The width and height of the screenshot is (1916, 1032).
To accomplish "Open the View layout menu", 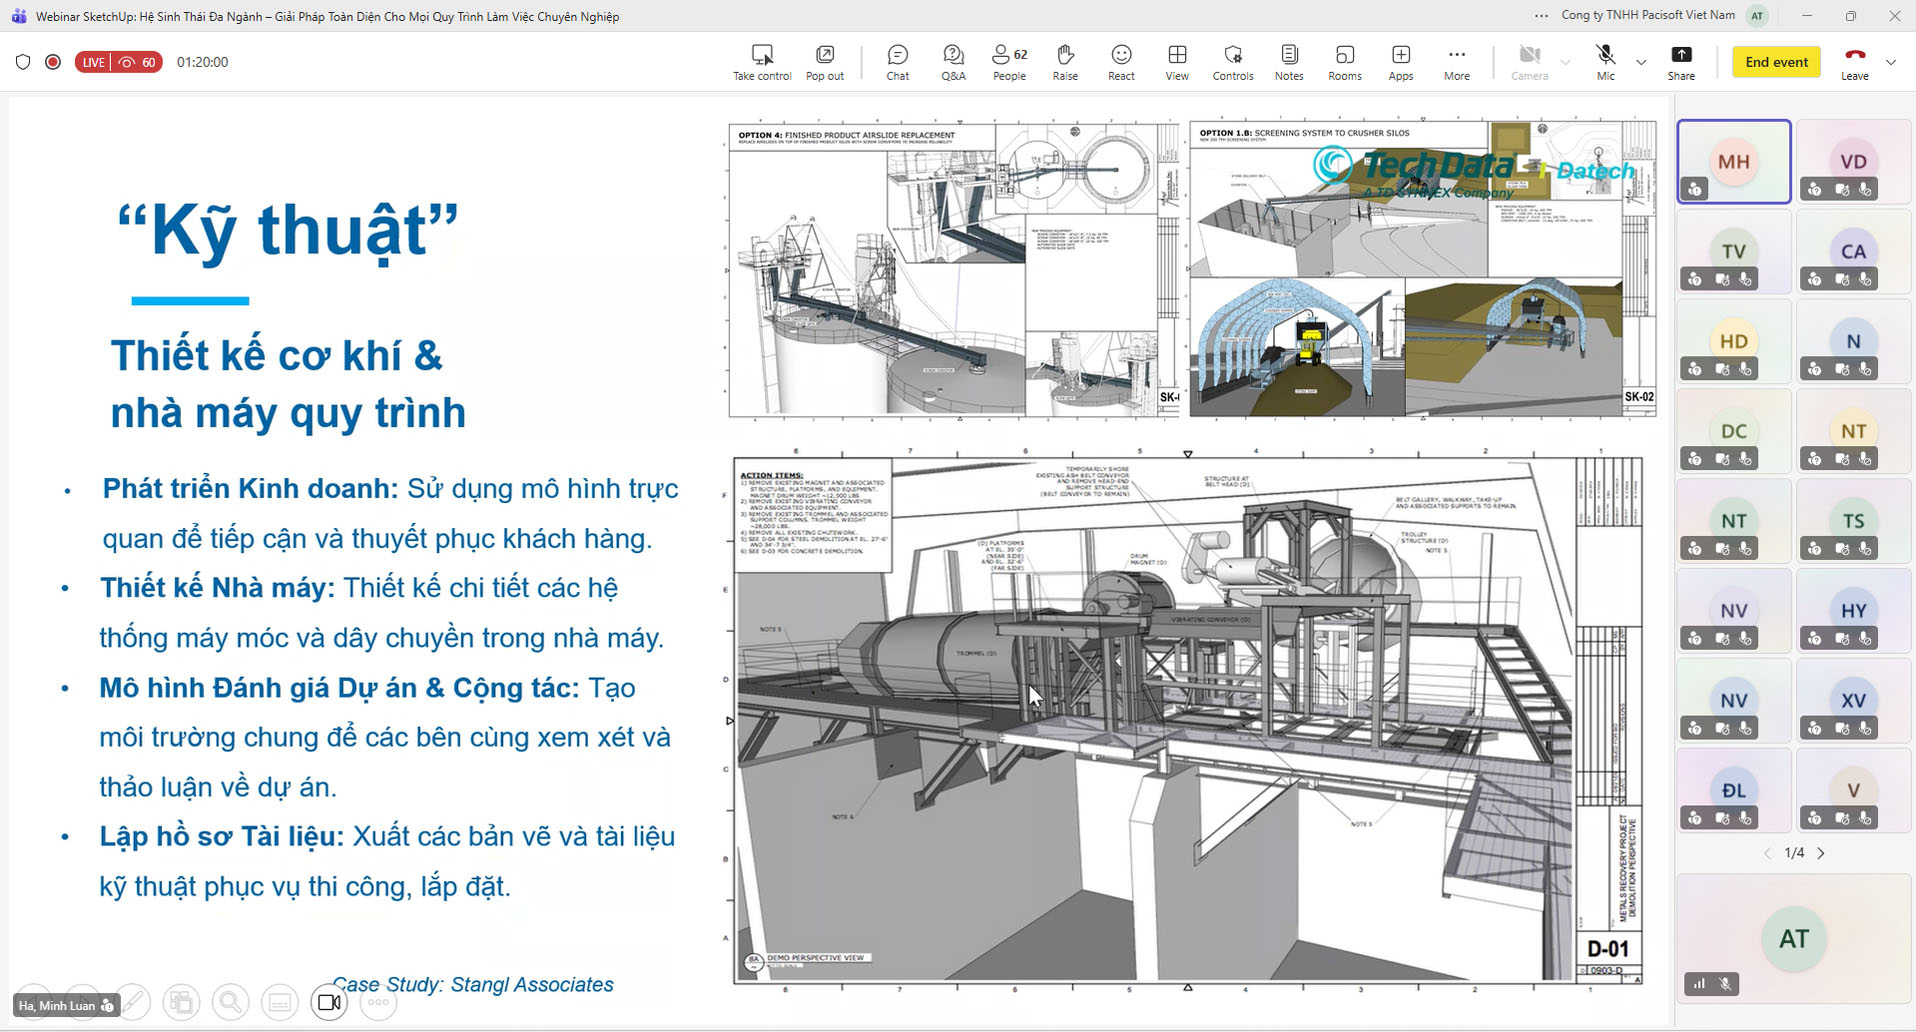I will point(1177,61).
